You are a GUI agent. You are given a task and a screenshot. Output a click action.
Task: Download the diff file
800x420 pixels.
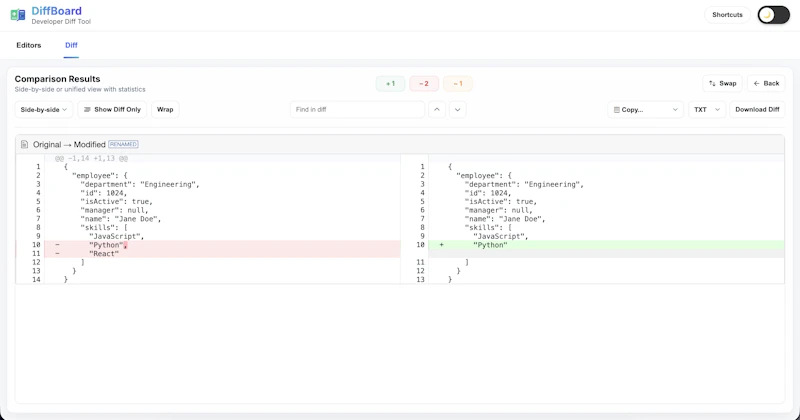point(757,110)
